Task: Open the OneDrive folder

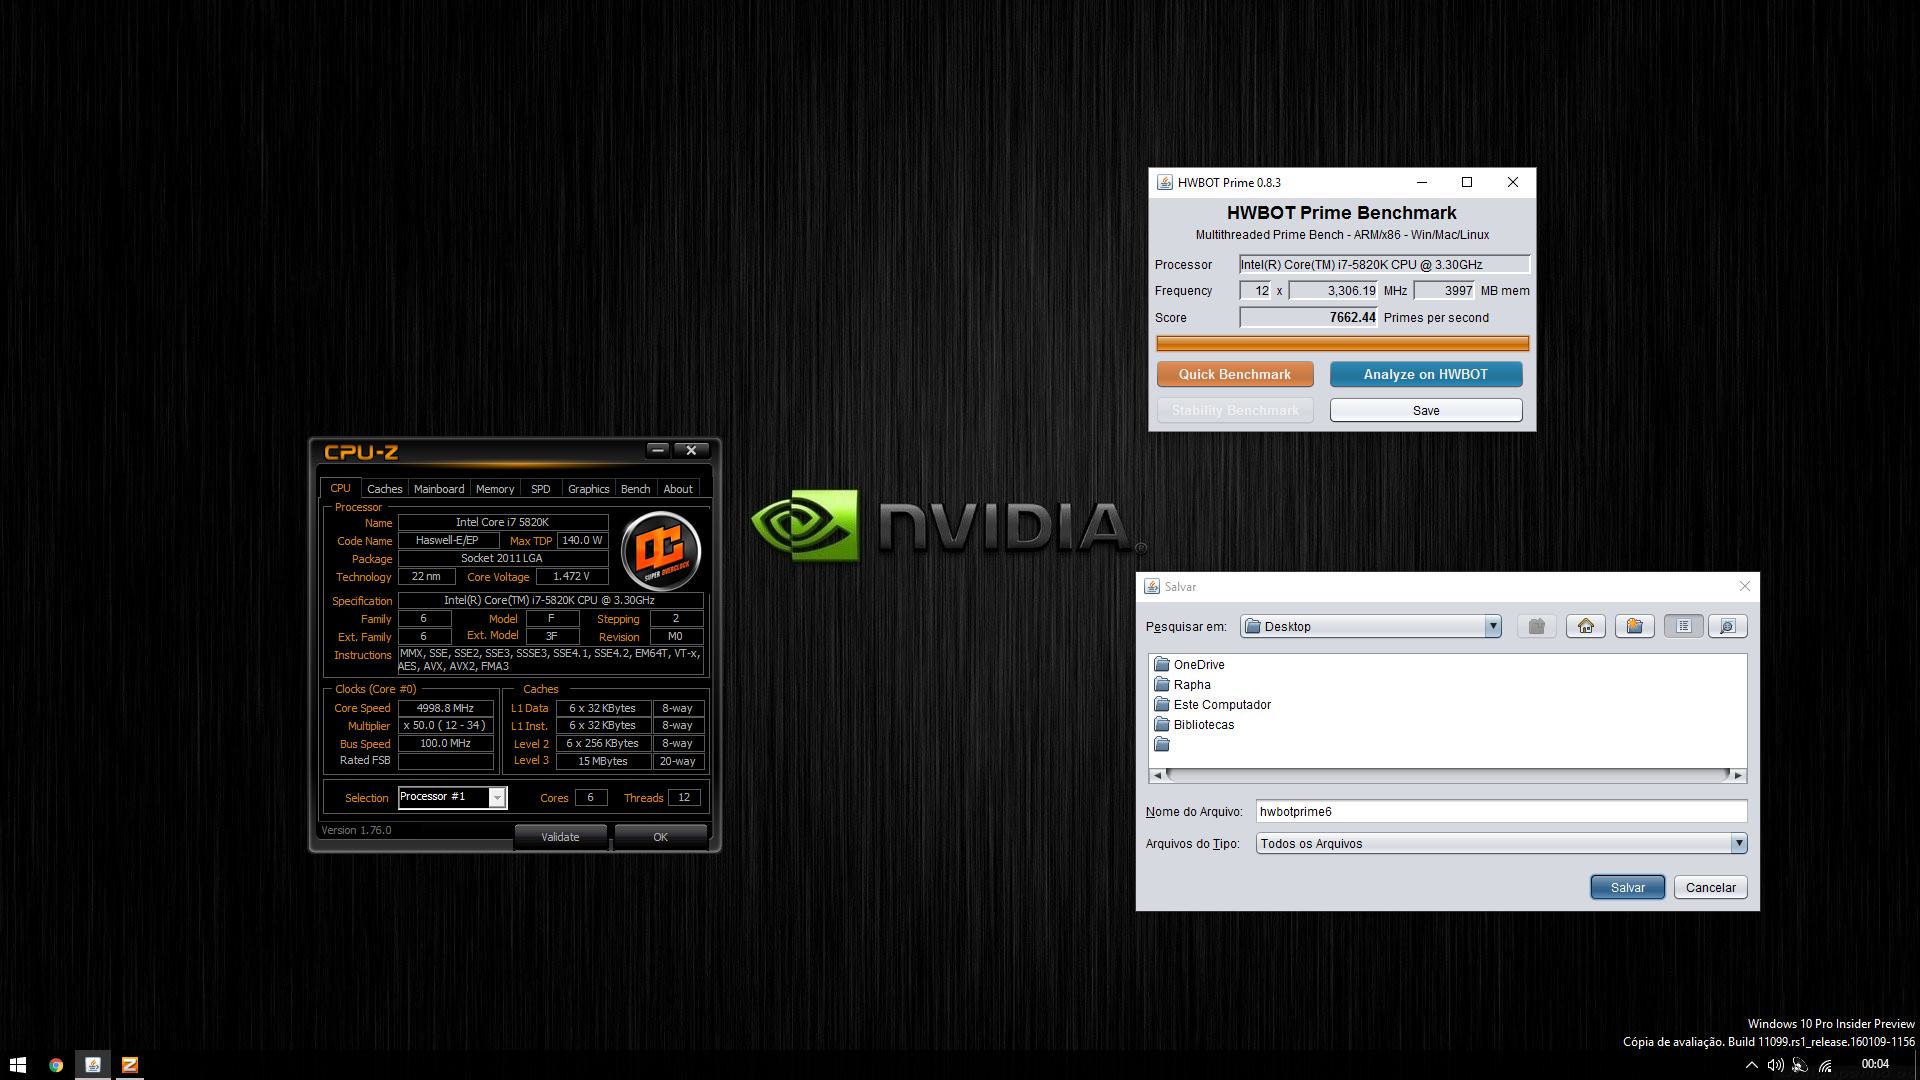Action: click(1189, 664)
